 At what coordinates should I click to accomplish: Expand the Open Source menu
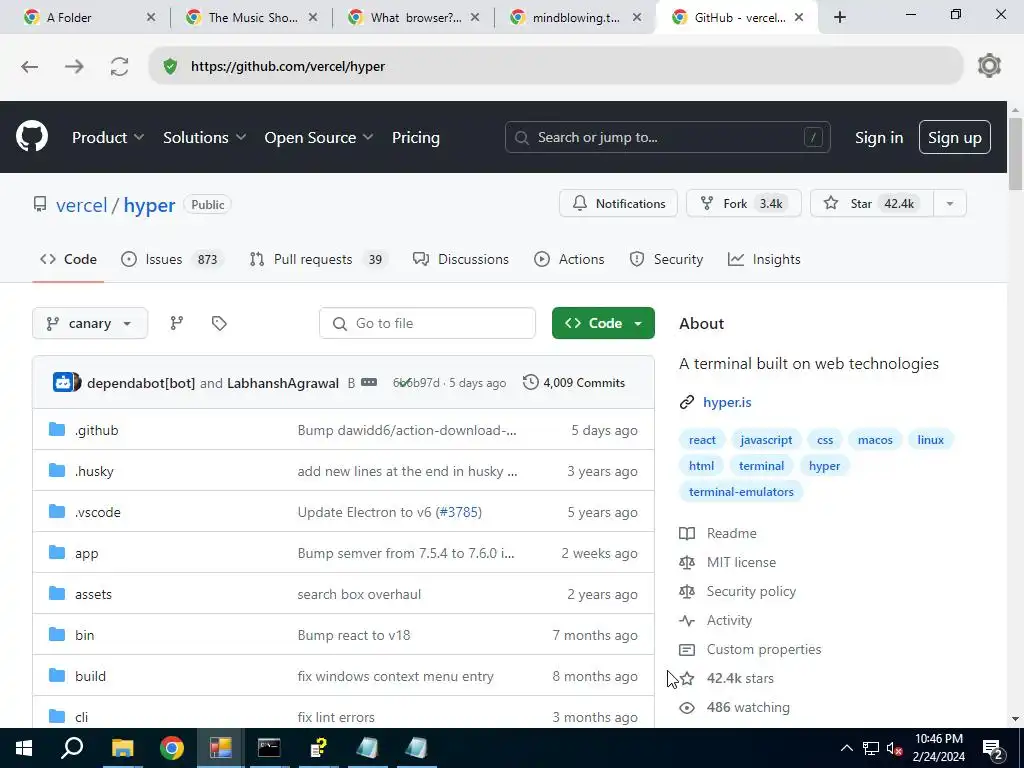319,137
